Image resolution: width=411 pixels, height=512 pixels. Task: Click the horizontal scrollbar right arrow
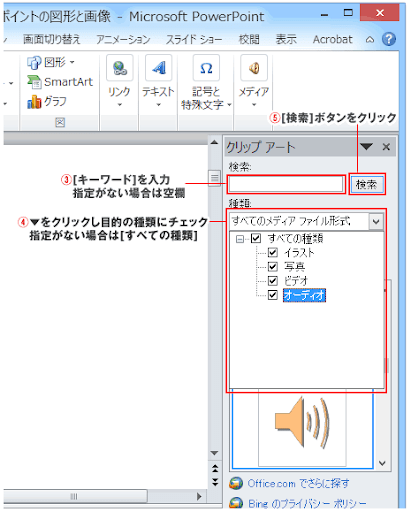tap(199, 496)
